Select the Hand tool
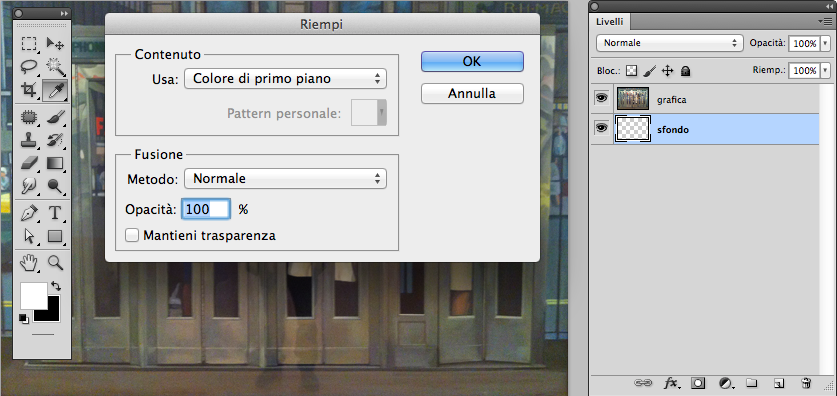 pyautogui.click(x=29, y=263)
